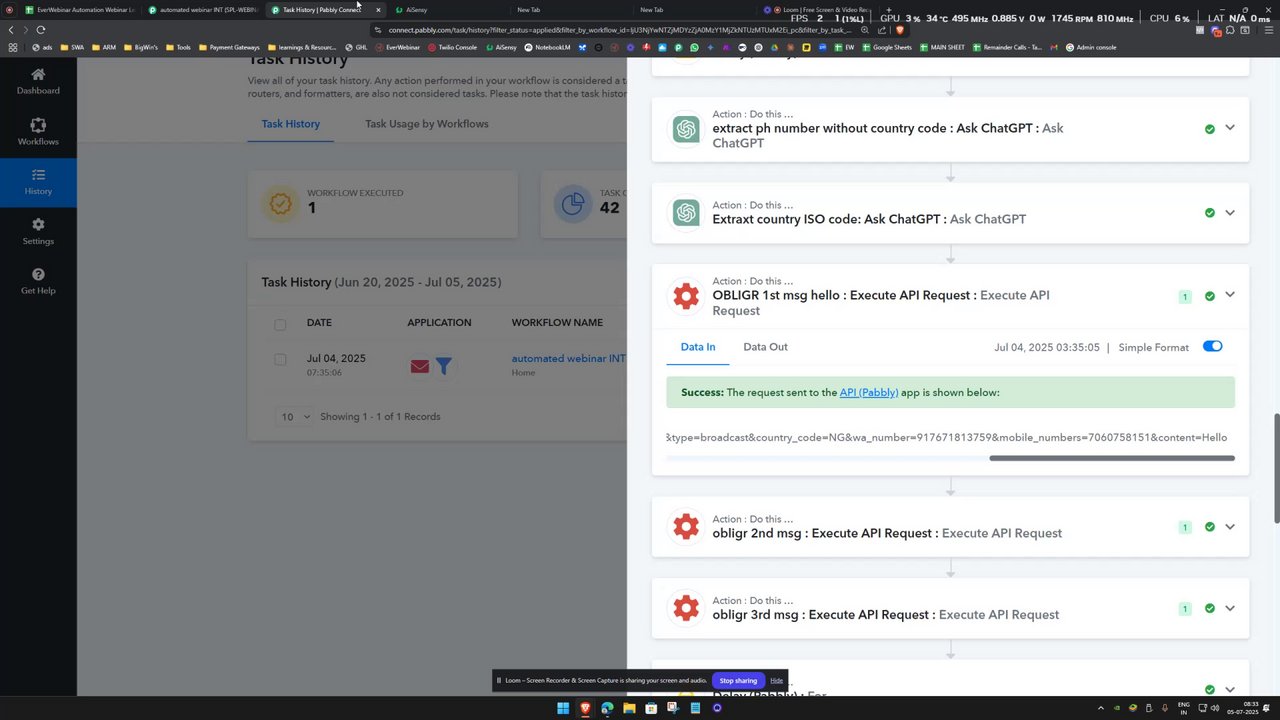Reload the browser page
1280x720 pixels.
click(x=40, y=30)
